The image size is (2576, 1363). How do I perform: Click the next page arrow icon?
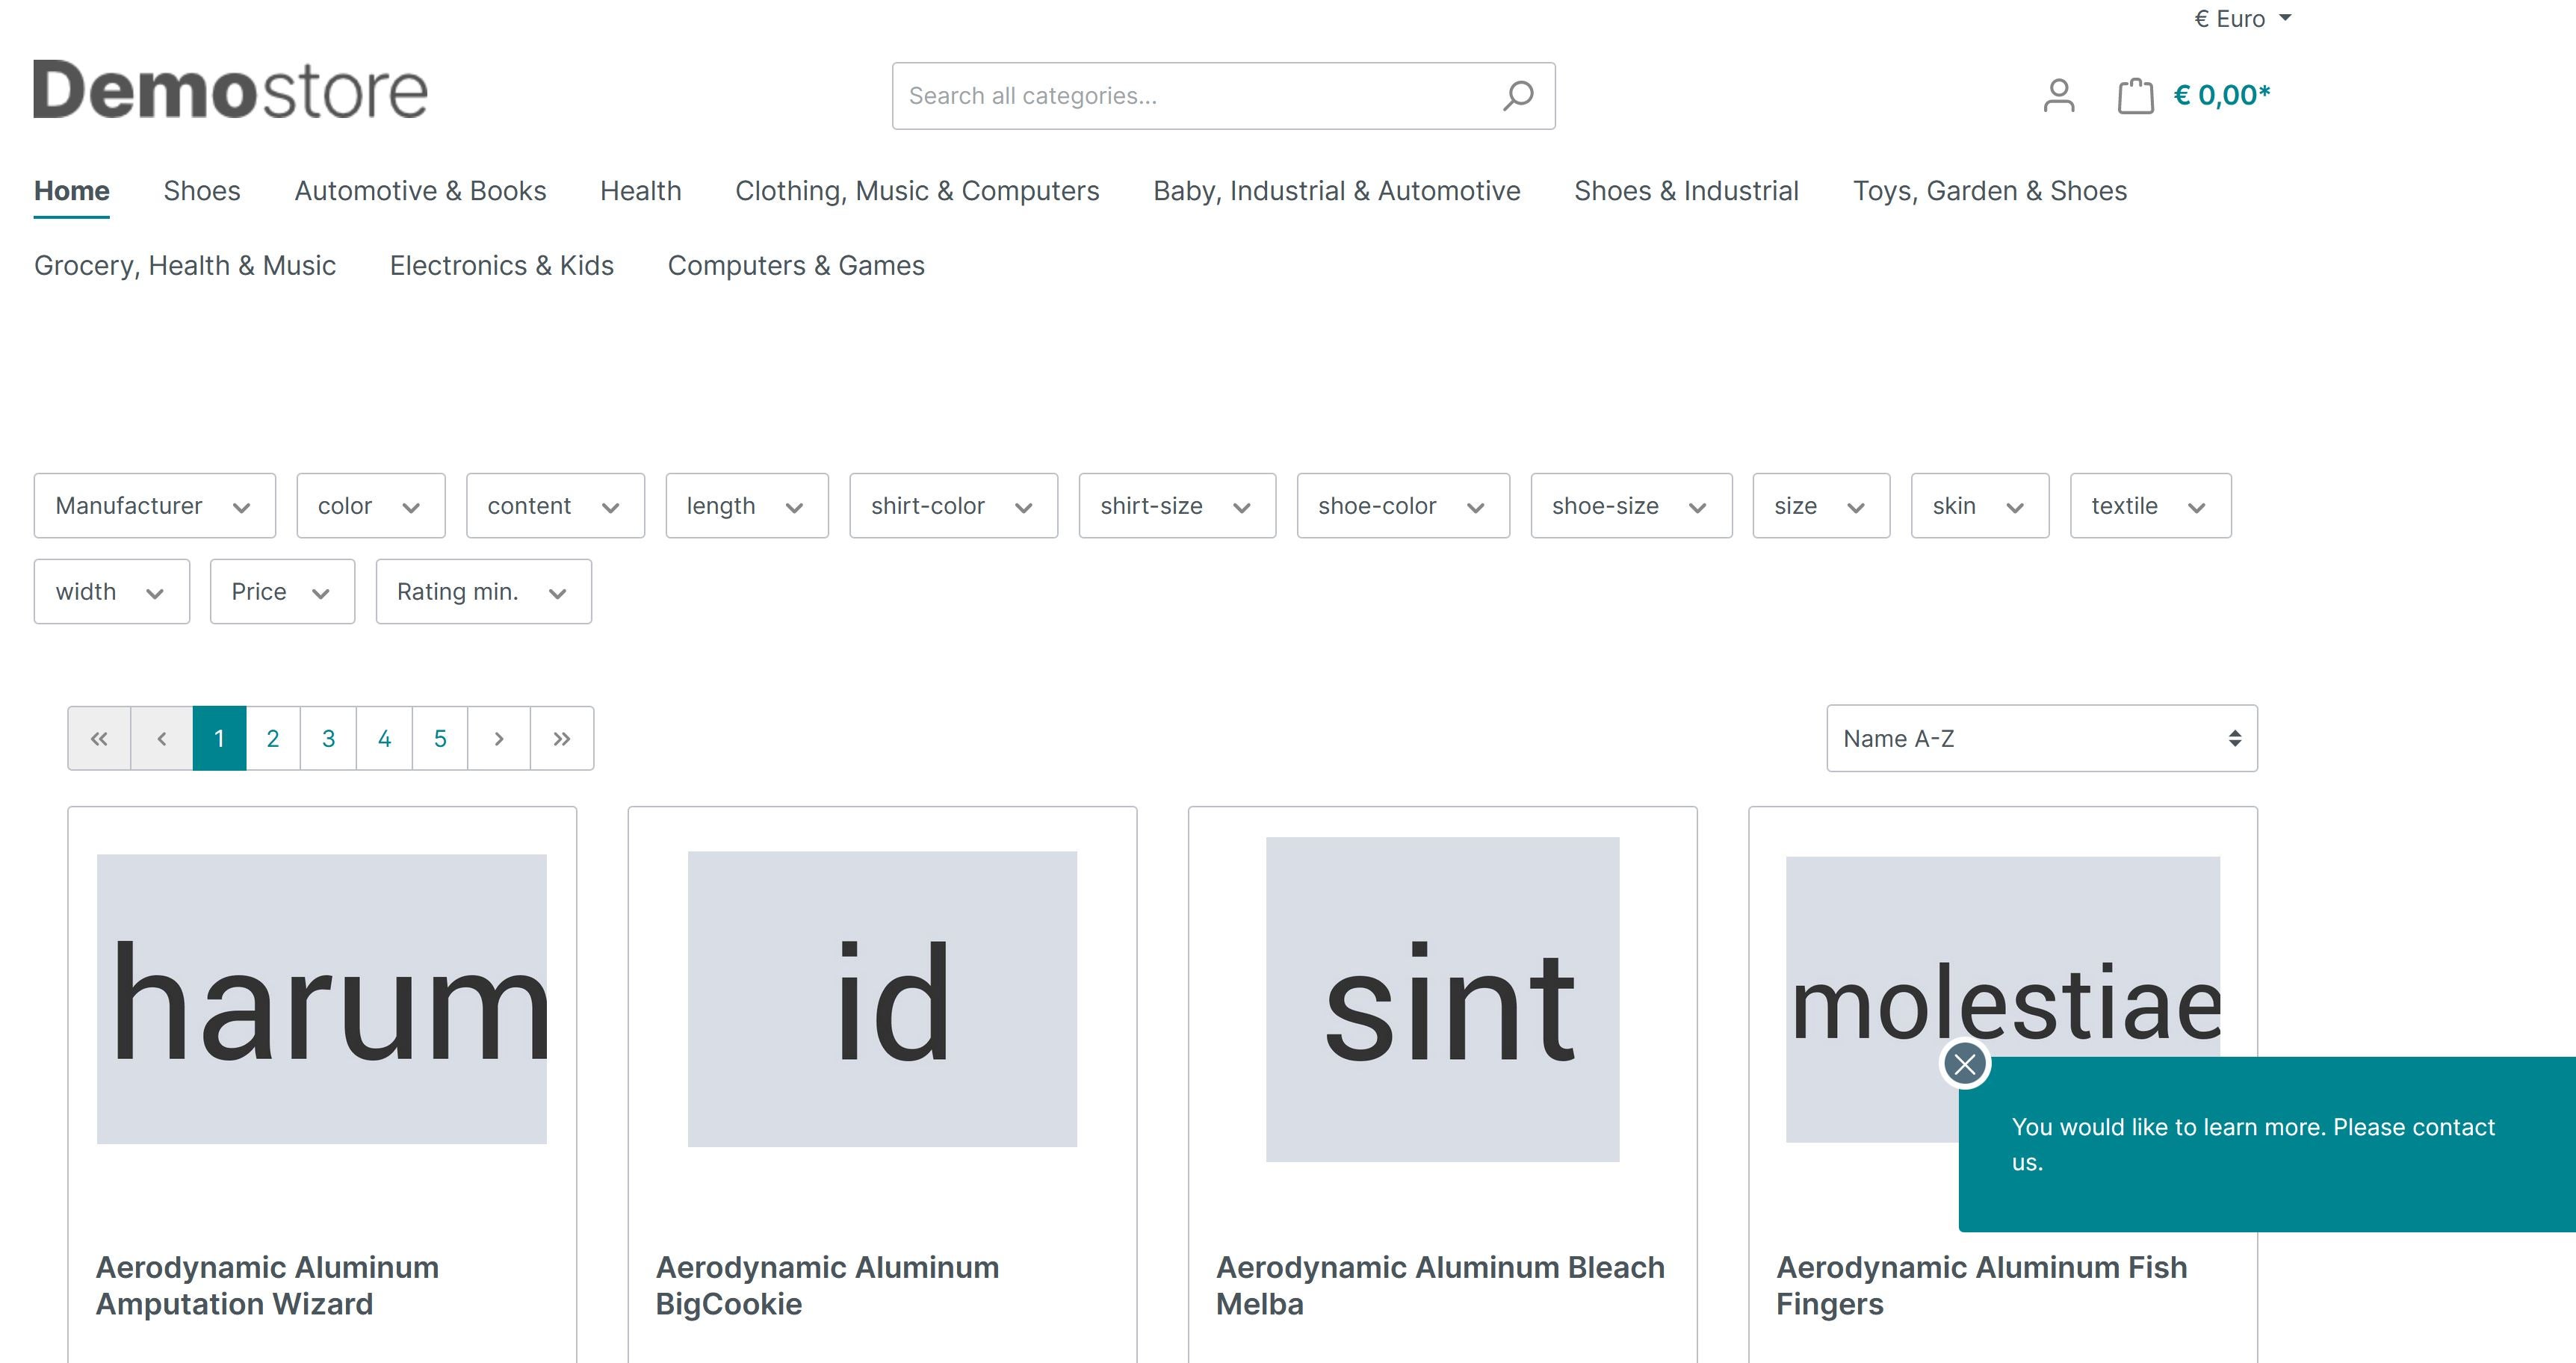(x=499, y=736)
